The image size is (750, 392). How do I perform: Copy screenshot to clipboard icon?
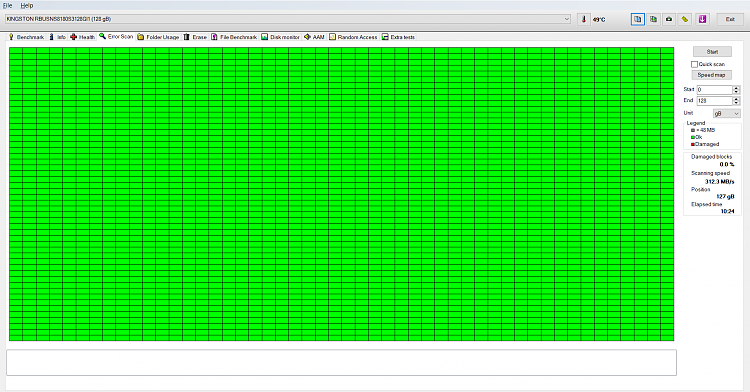point(653,19)
